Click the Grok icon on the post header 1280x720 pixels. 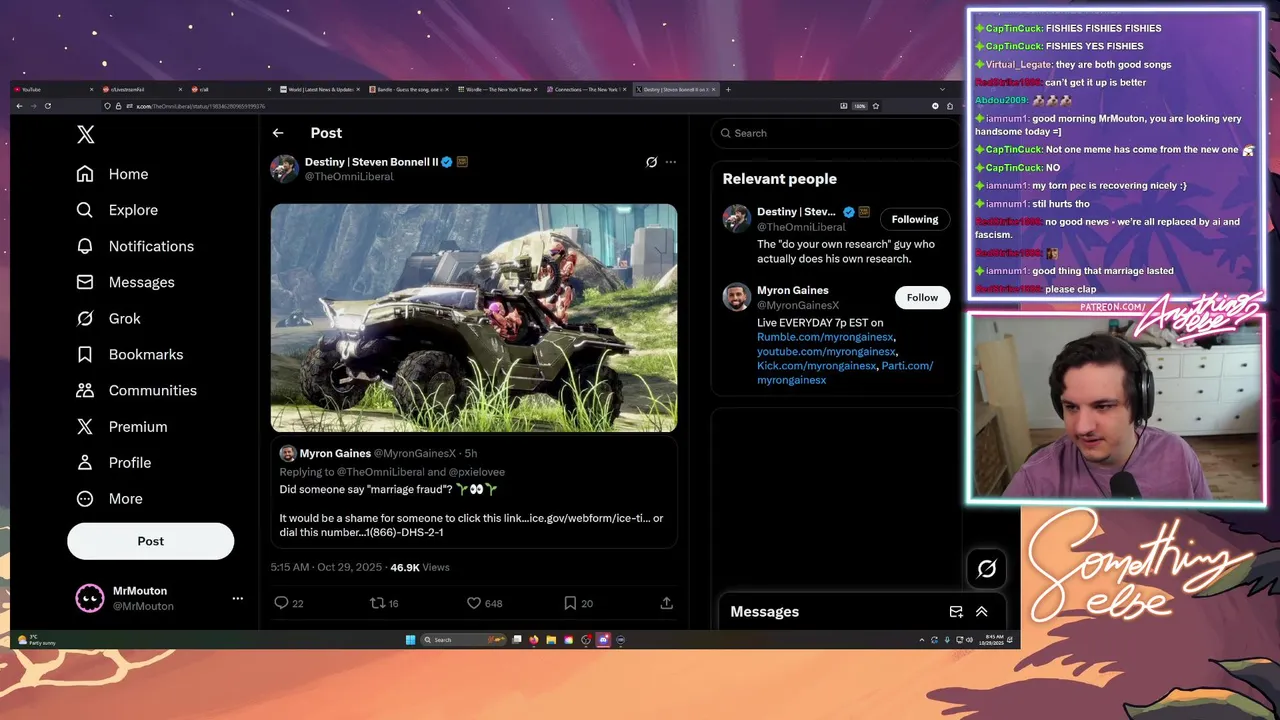(651, 162)
